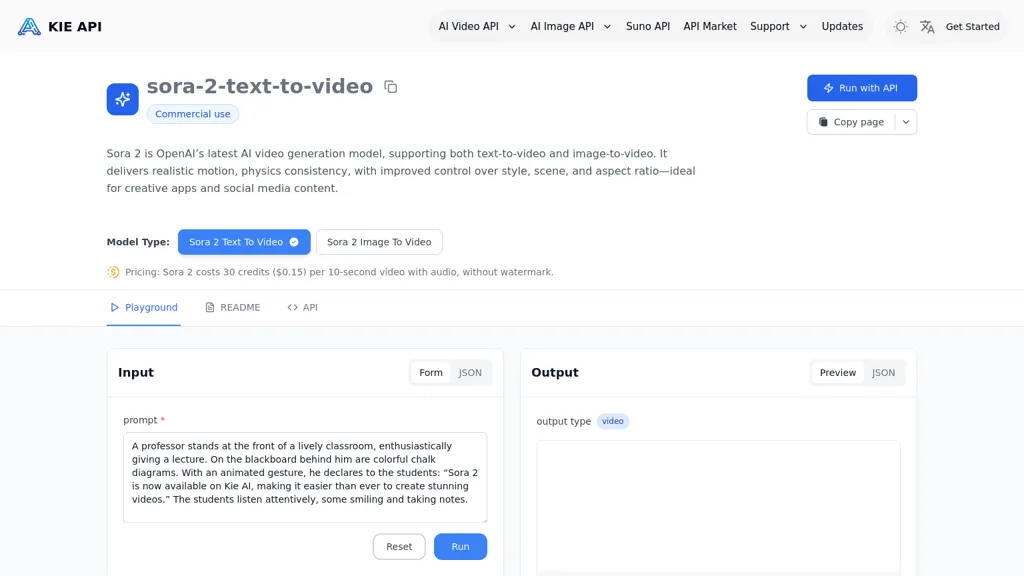1024x576 pixels.
Task: Switch Input panel to Form view
Action: click(x=431, y=373)
